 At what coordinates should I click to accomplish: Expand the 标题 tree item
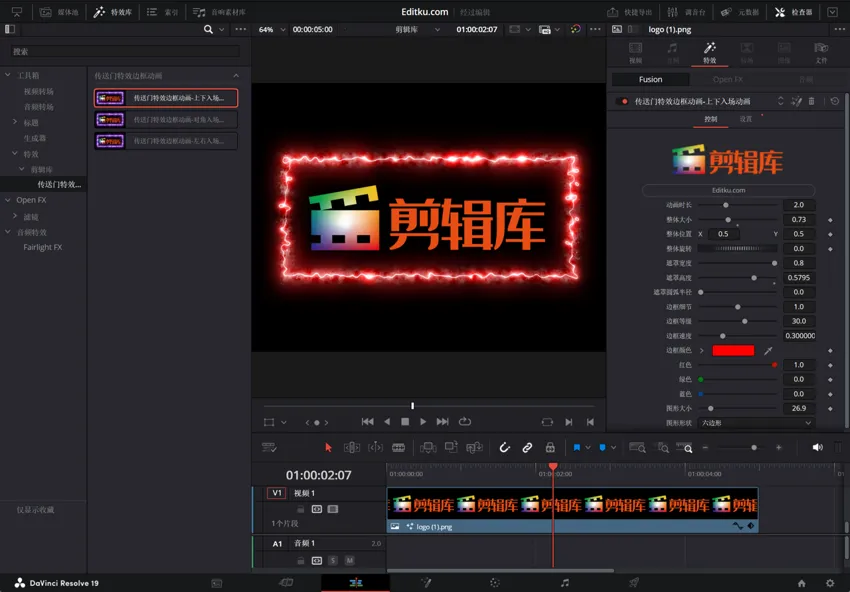[x=15, y=122]
